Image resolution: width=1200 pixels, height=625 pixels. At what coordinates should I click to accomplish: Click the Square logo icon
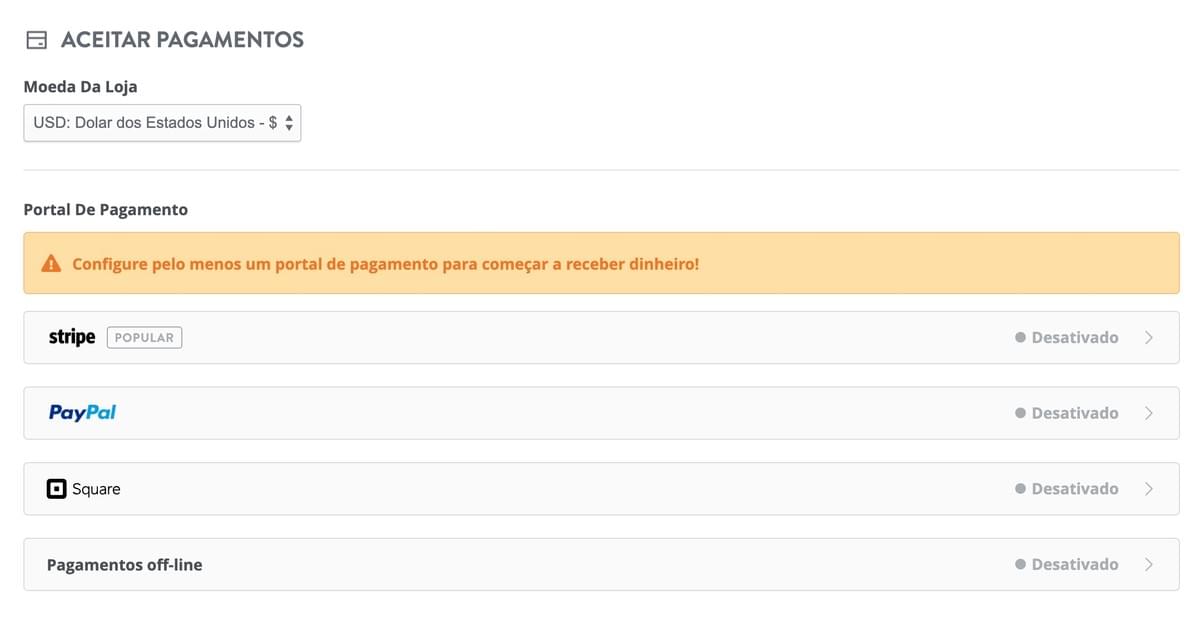coord(57,489)
